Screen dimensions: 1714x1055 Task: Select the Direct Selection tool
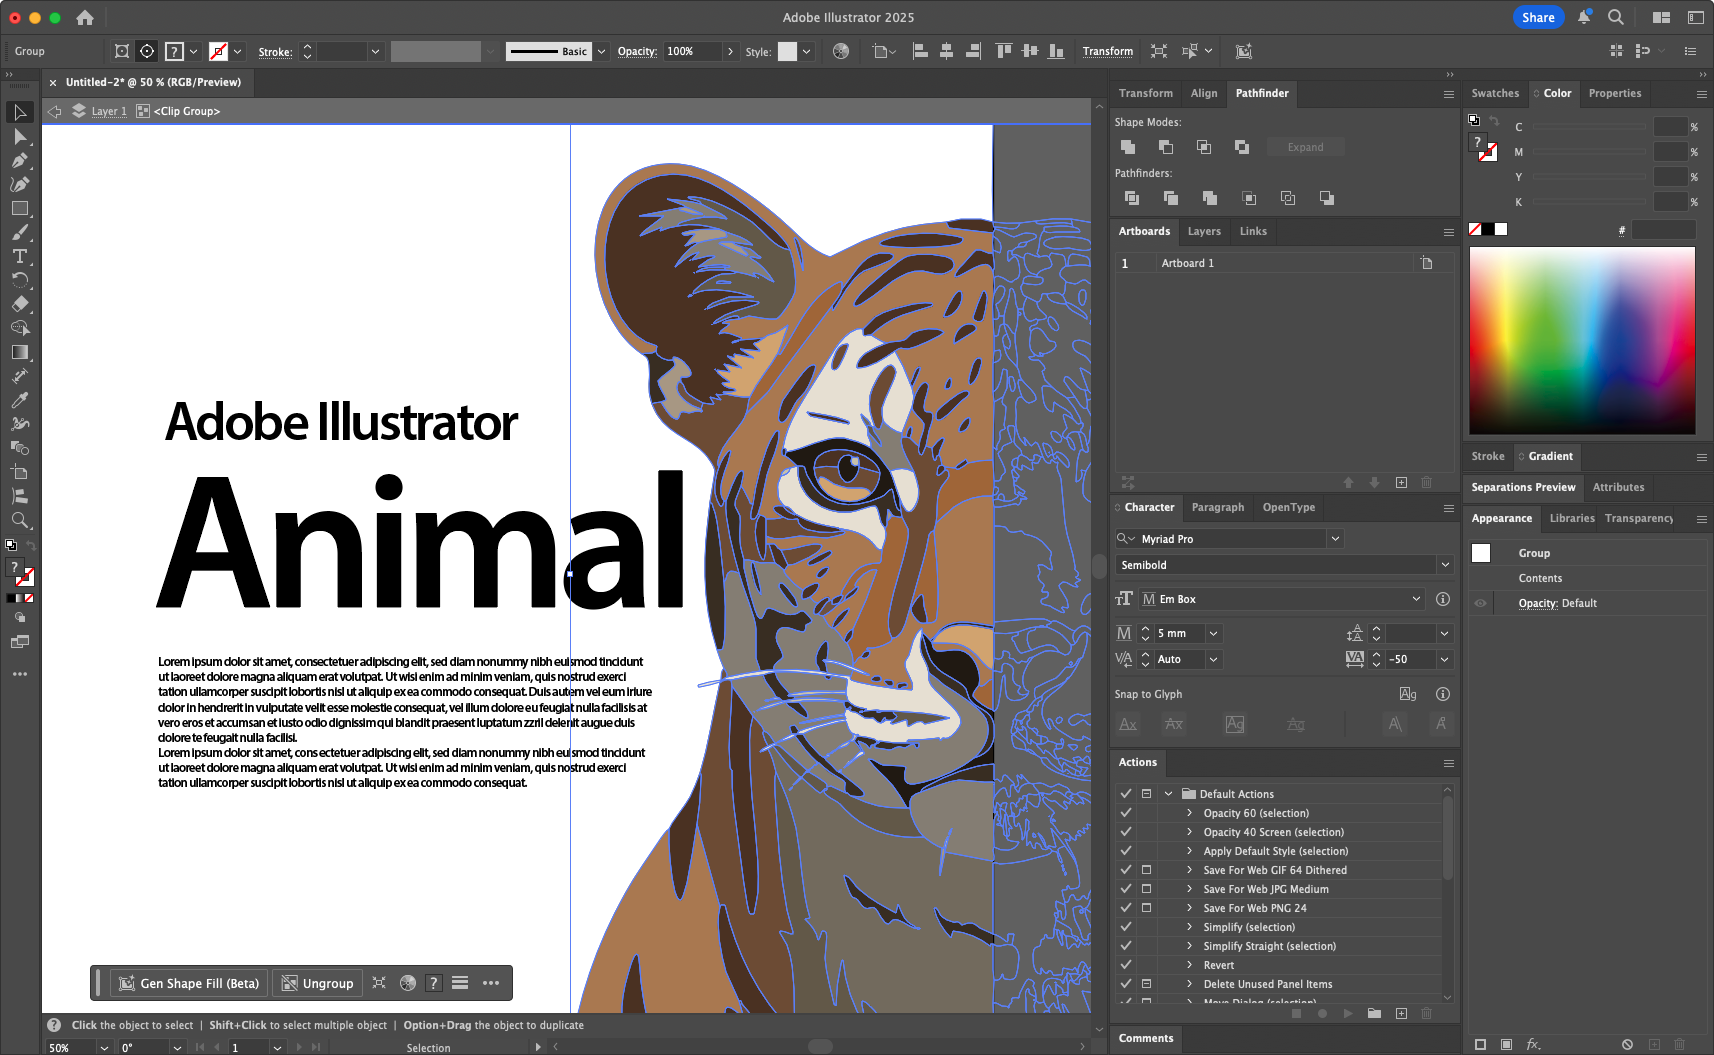point(20,137)
